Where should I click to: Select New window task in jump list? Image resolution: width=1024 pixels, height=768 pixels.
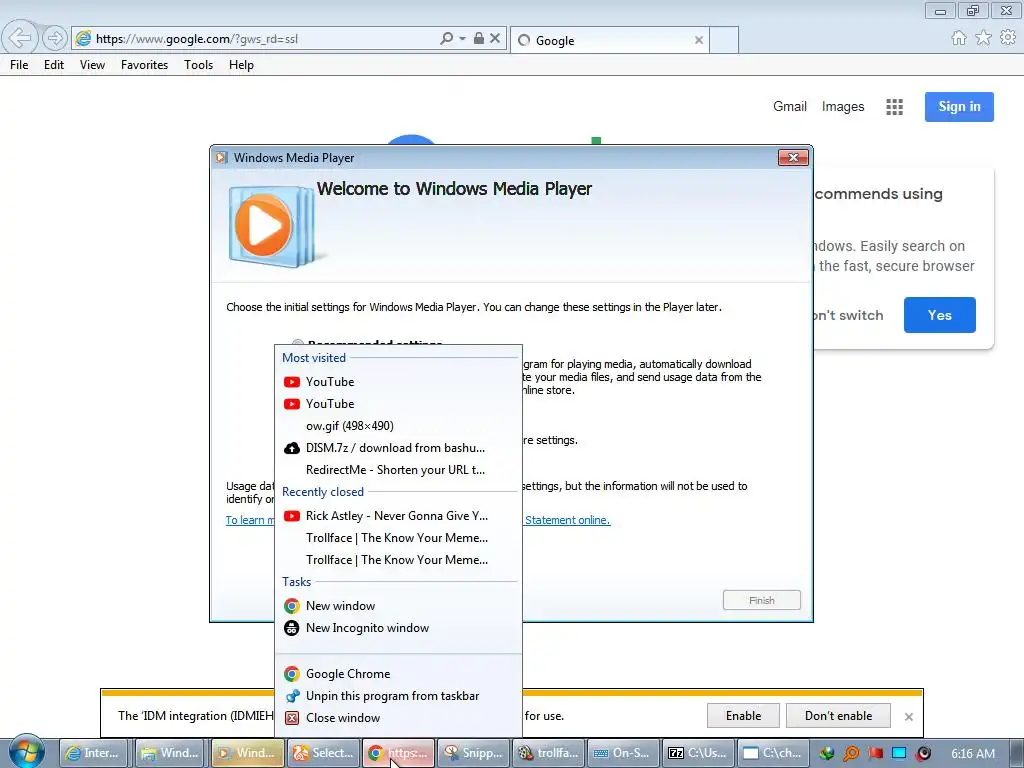click(x=398, y=606)
